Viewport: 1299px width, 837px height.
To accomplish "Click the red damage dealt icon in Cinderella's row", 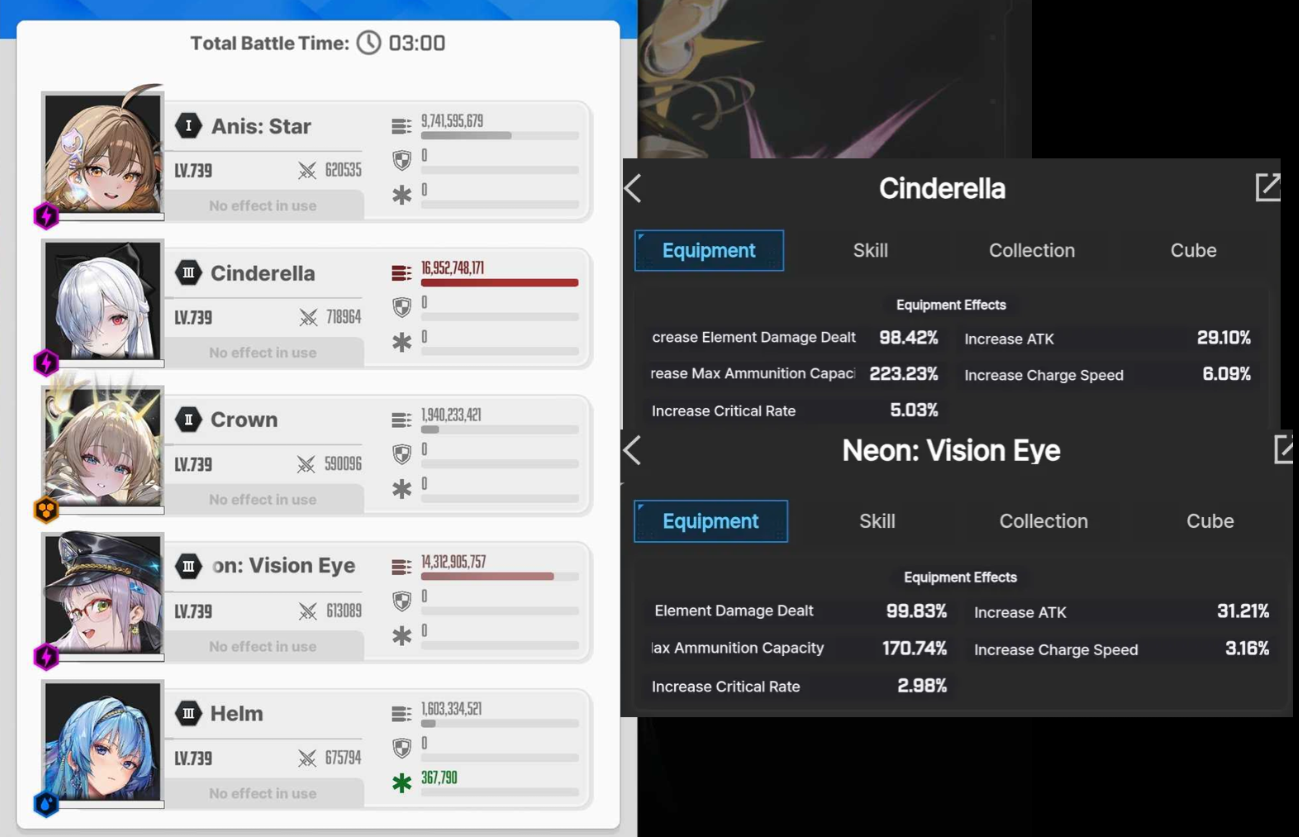I will point(401,273).
